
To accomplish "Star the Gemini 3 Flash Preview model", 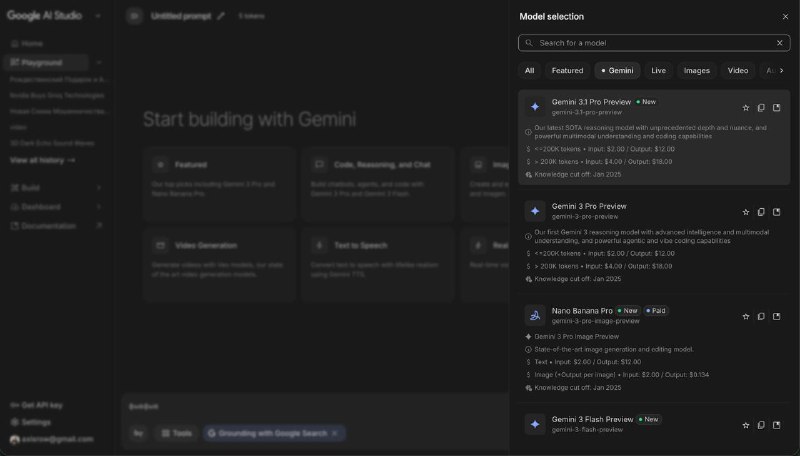I will (x=745, y=425).
